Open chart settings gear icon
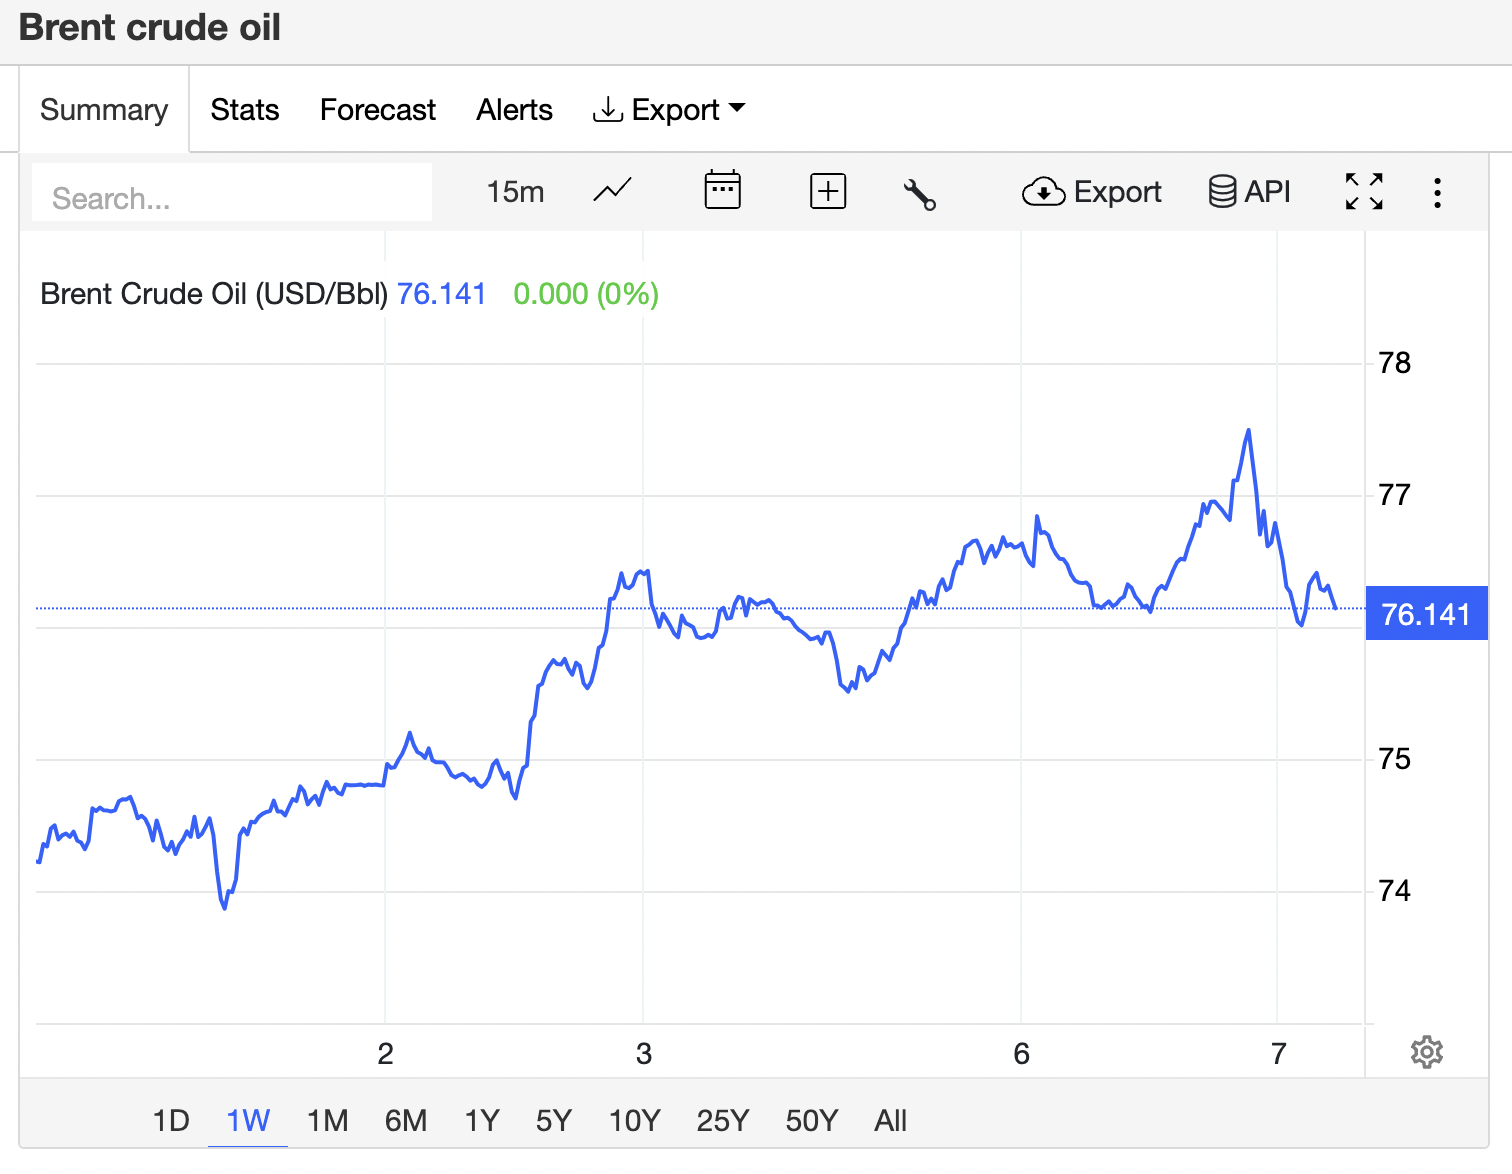Viewport: 1512px width, 1174px height. coord(1427,1052)
